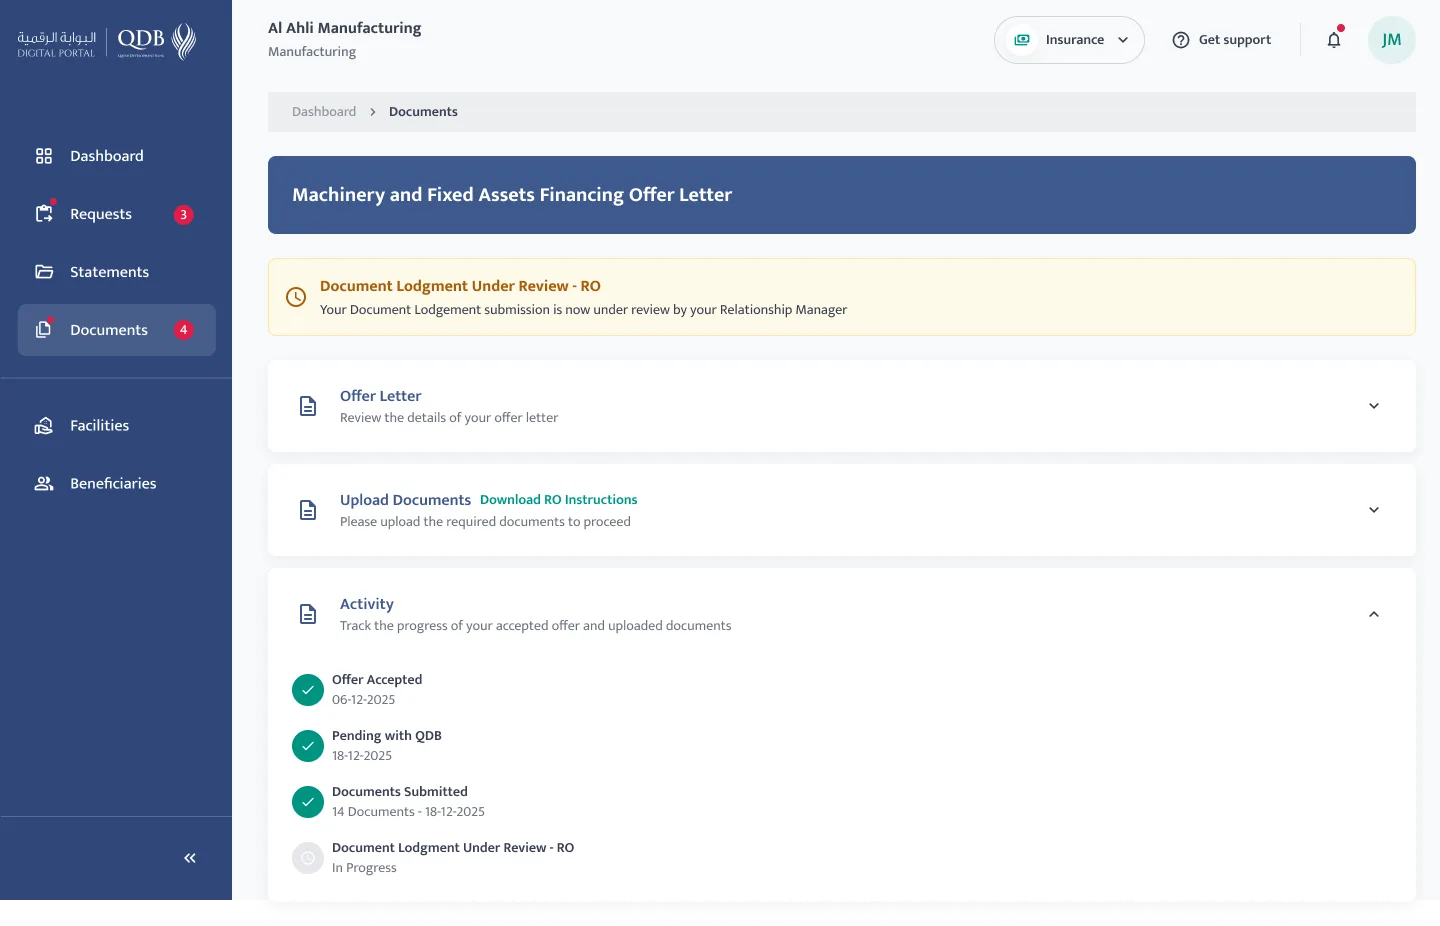Click the Get support link
Image resolution: width=1440 pixels, height=926 pixels.
[1222, 40]
